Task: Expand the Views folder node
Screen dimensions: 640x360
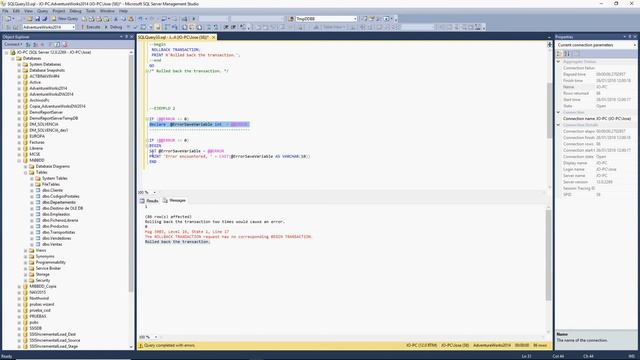Action: pyautogui.click(x=26, y=250)
